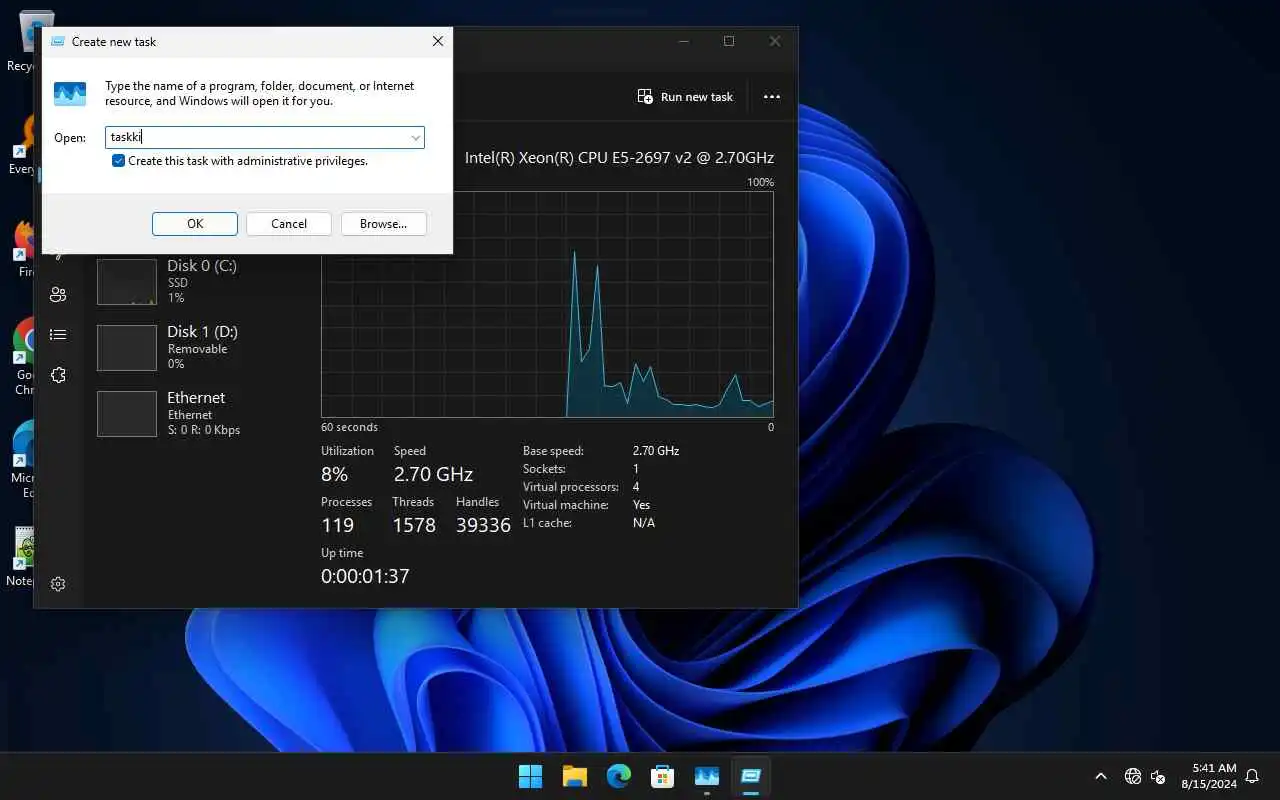The image size is (1280, 800).
Task: Confirm with the OK button
Action: point(195,224)
